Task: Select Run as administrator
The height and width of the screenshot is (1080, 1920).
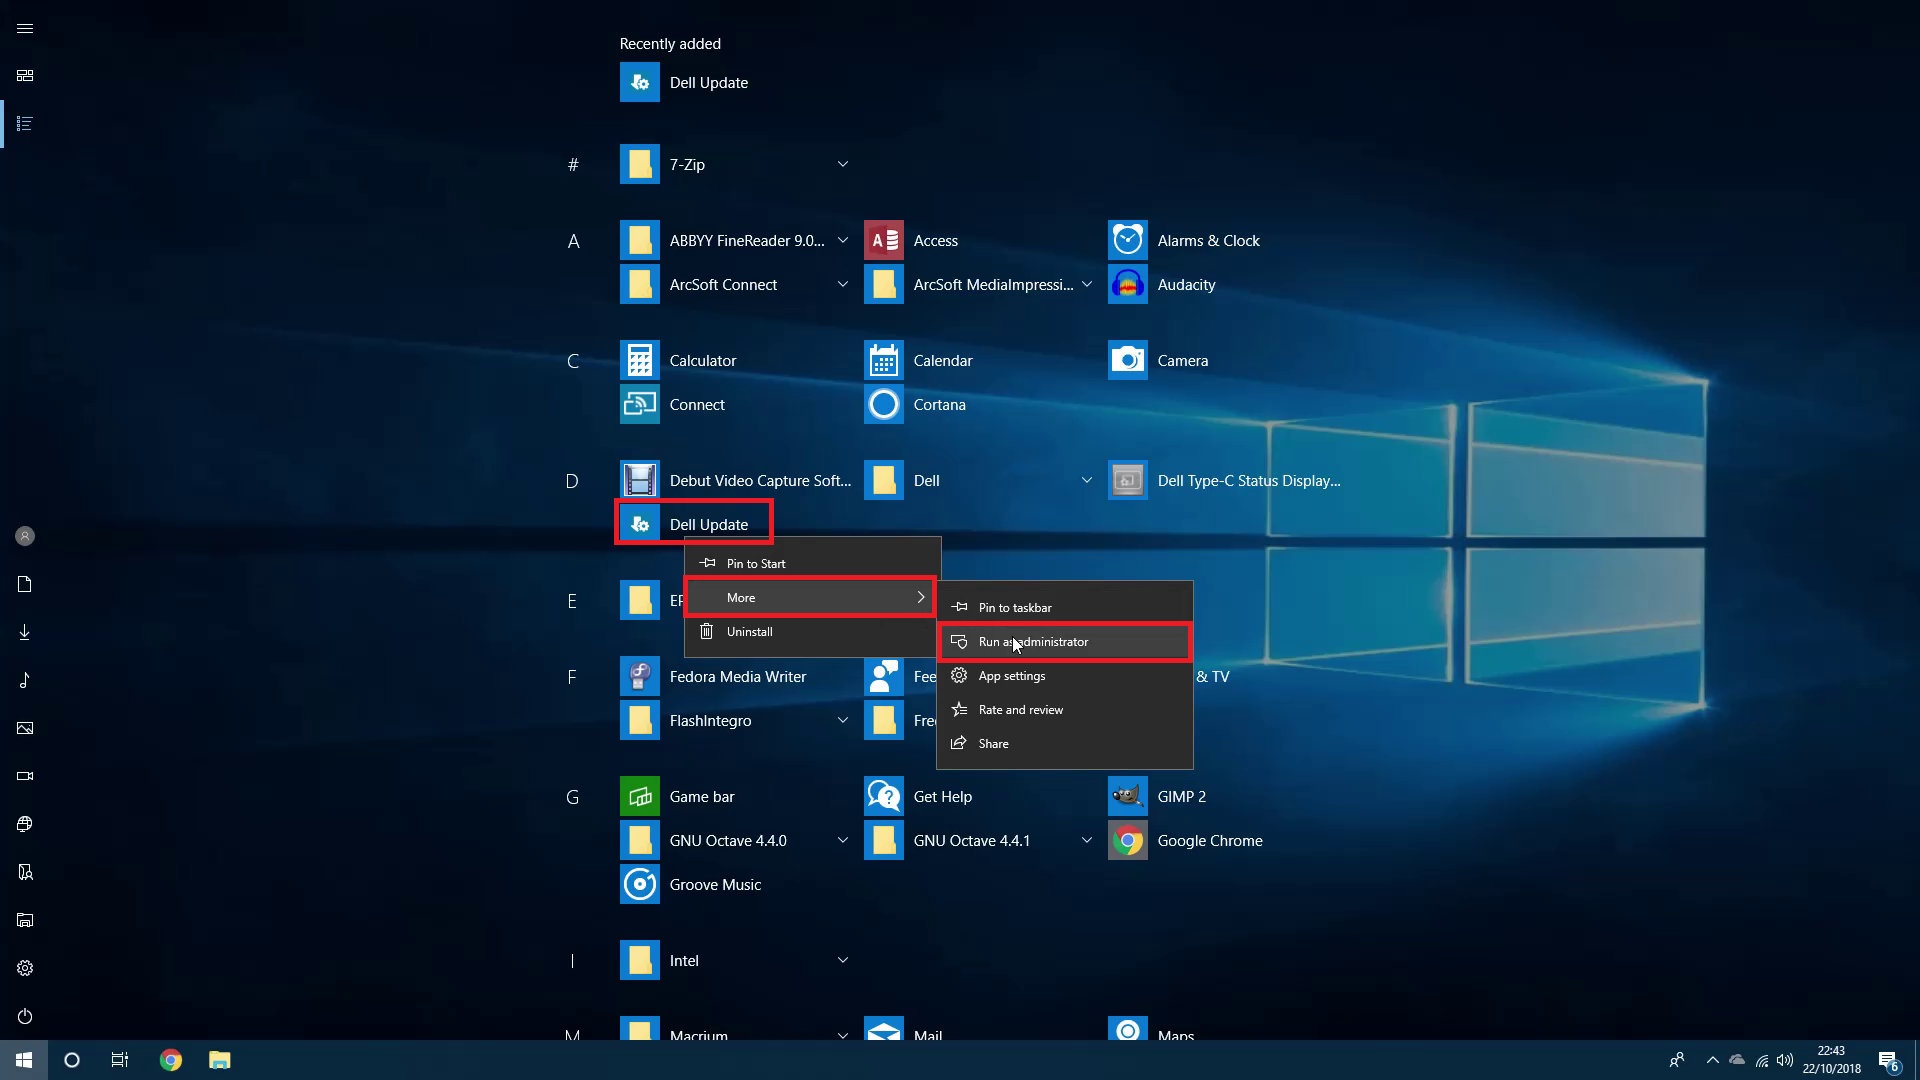Action: coord(1064,641)
